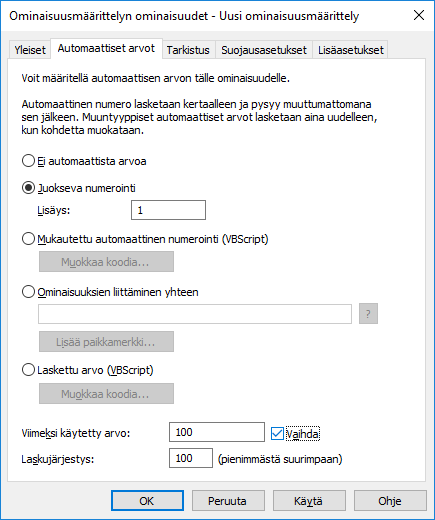The width and height of the screenshot is (435, 520).
Task: Confirm the dialog with OK
Action: [147, 501]
